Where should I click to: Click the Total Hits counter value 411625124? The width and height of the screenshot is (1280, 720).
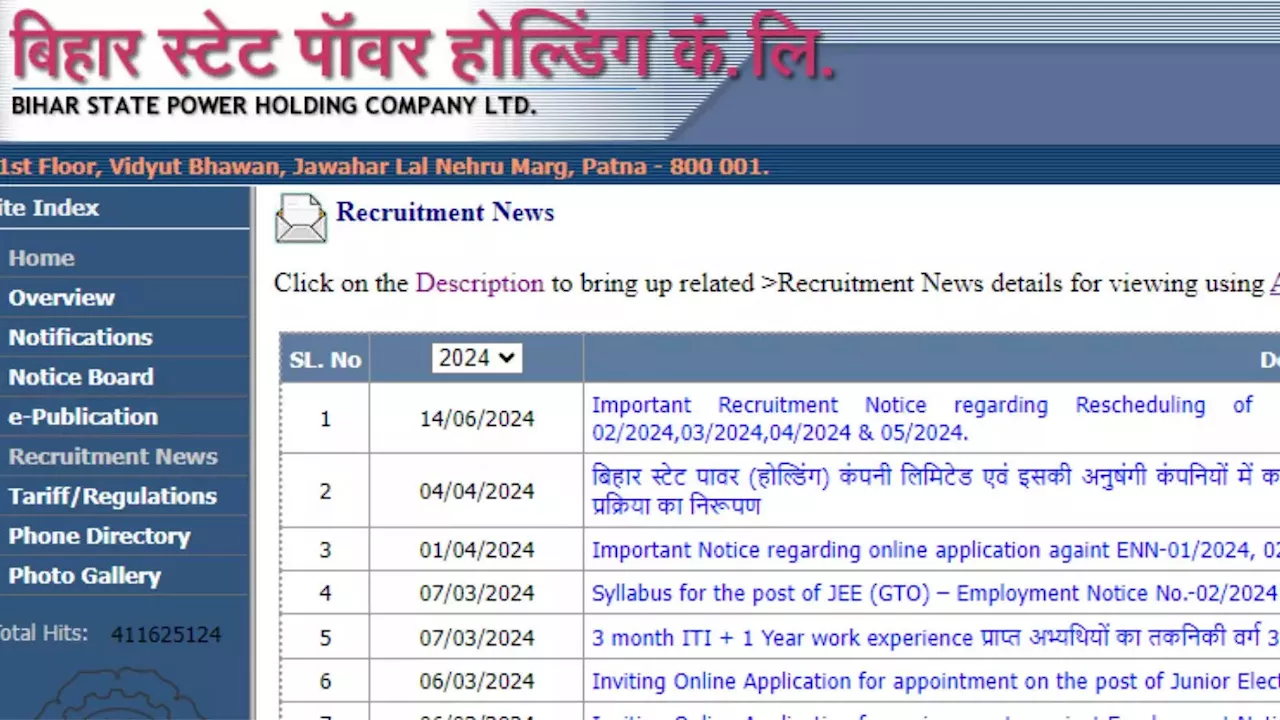(166, 634)
